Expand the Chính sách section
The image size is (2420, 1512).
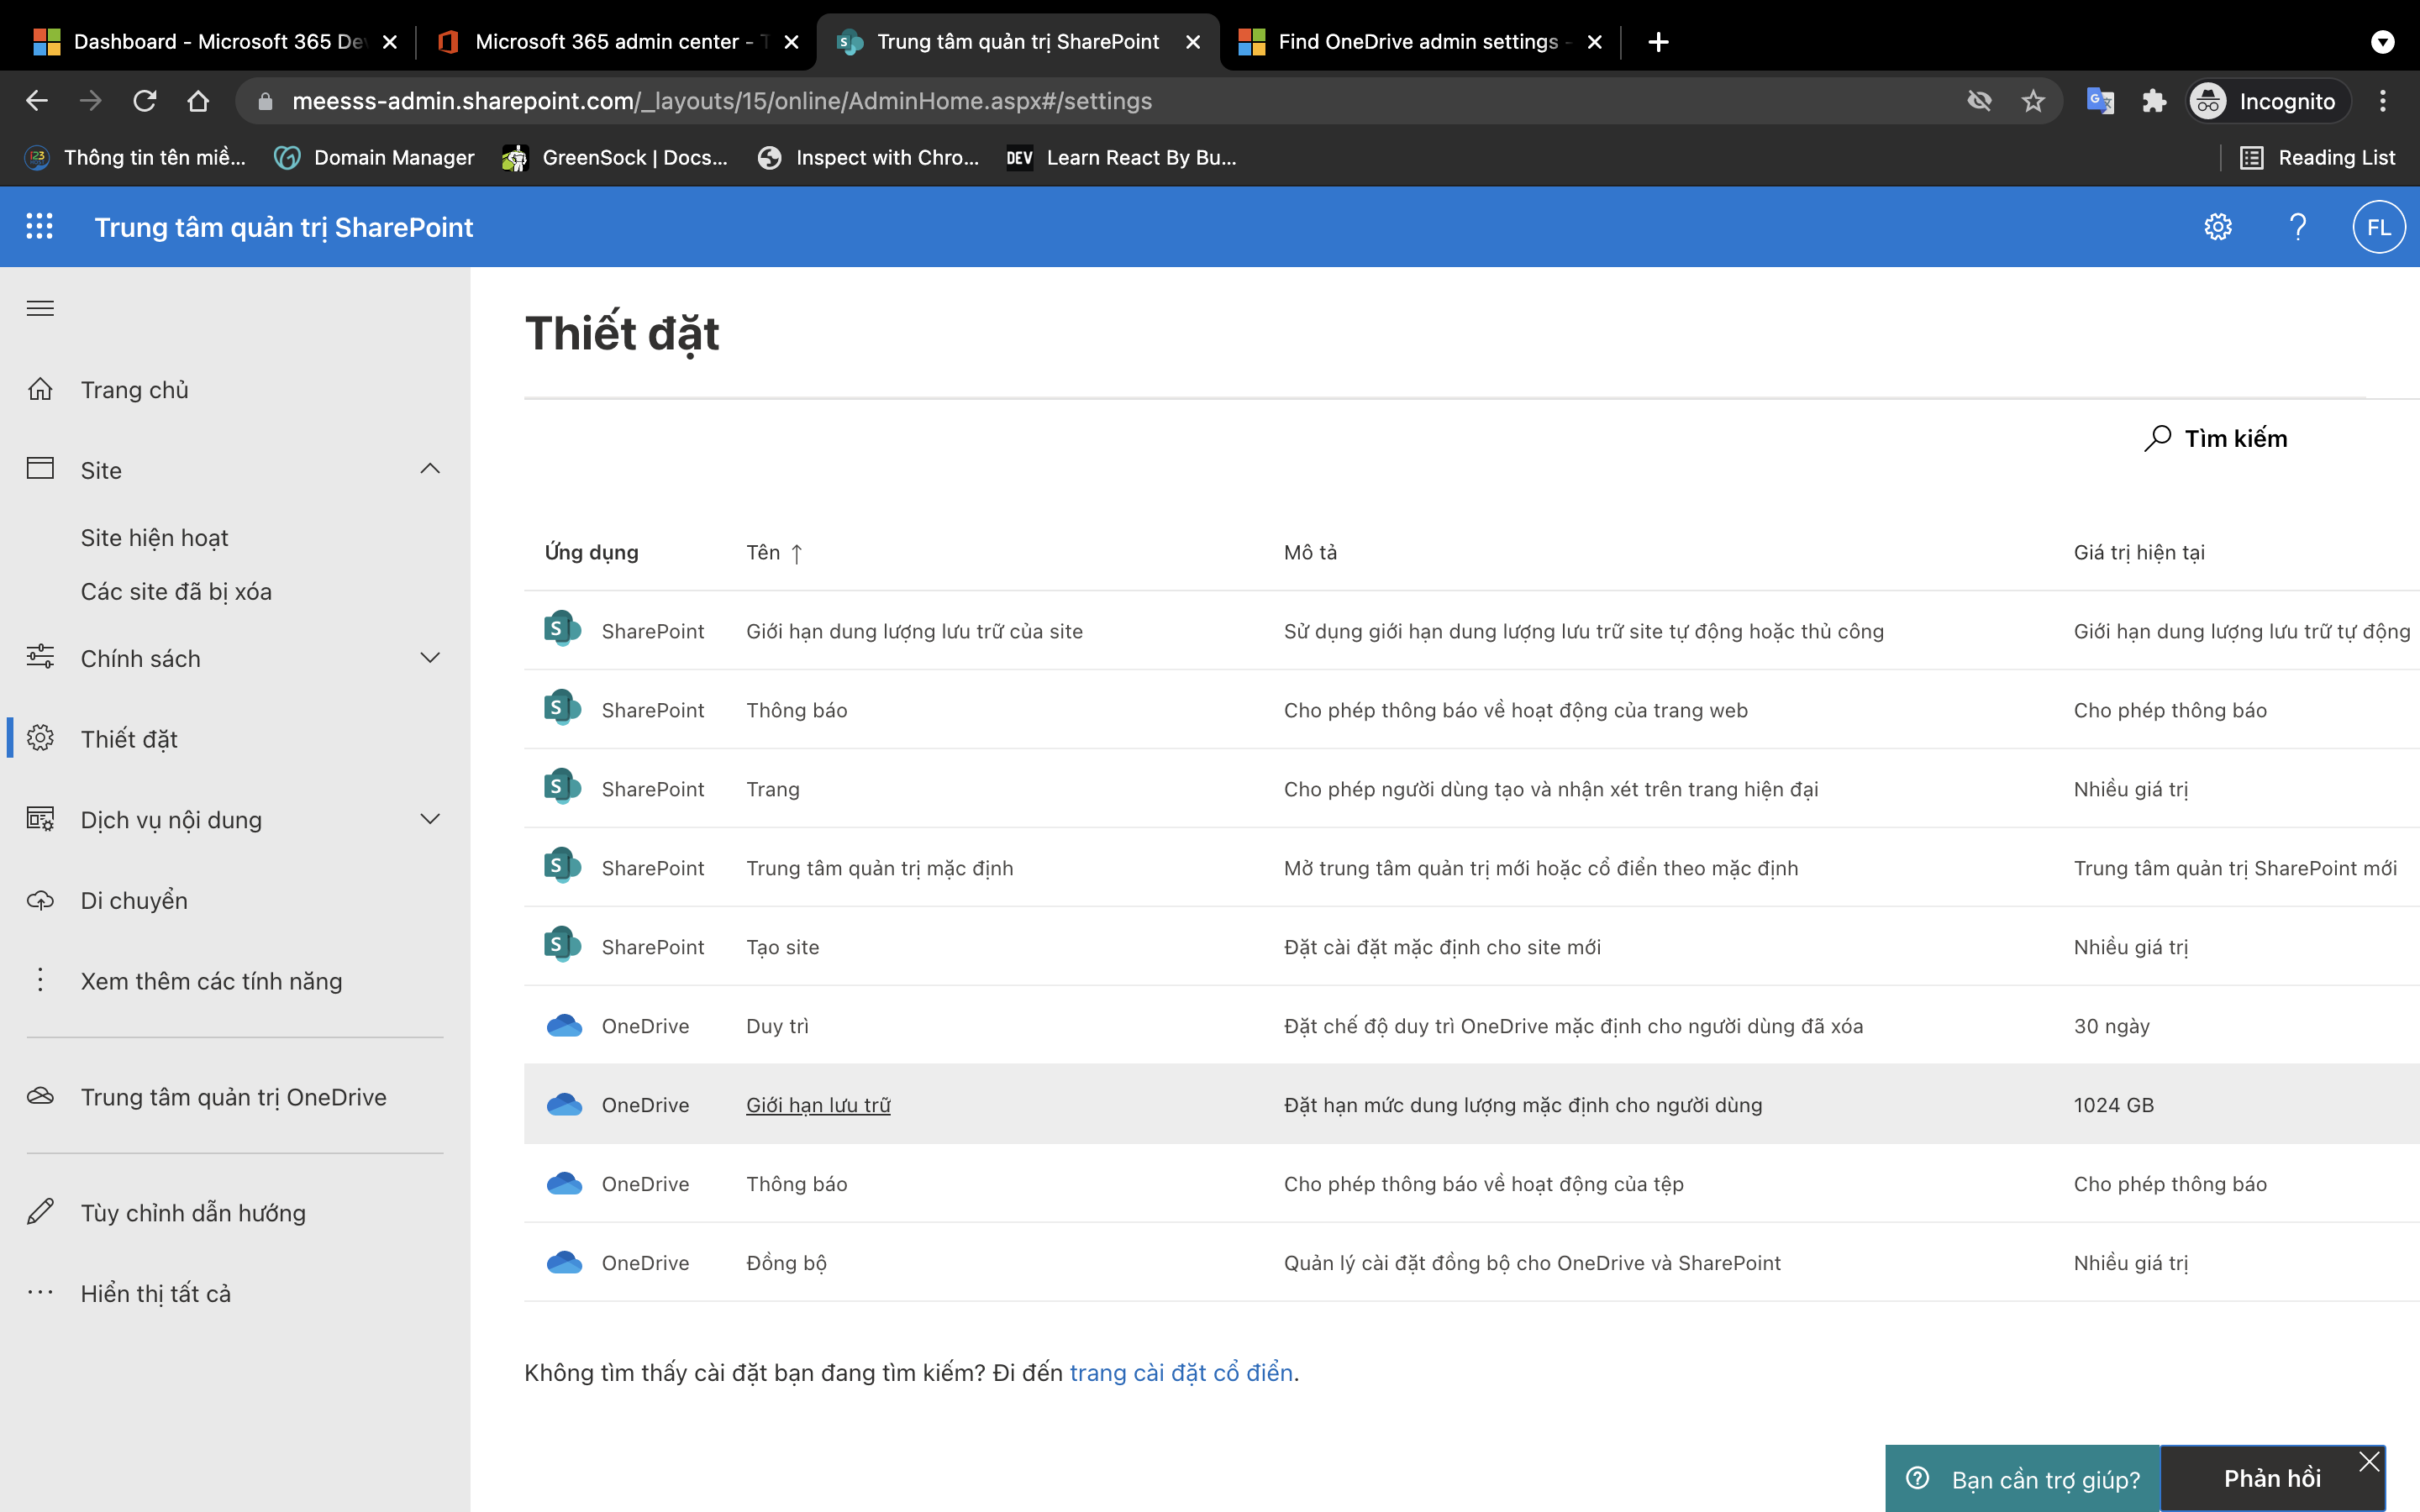click(x=430, y=657)
